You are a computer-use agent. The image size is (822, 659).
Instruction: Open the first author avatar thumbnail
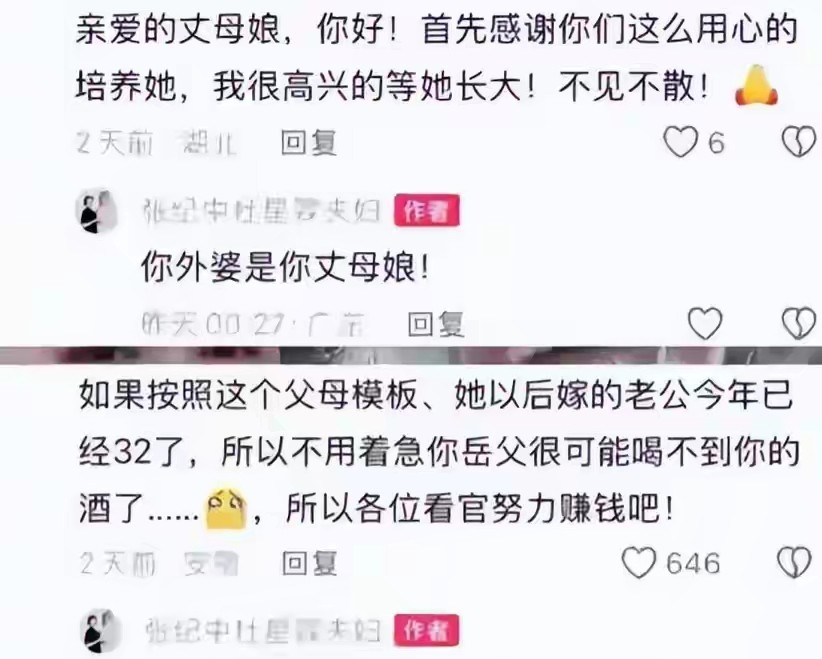[97, 211]
